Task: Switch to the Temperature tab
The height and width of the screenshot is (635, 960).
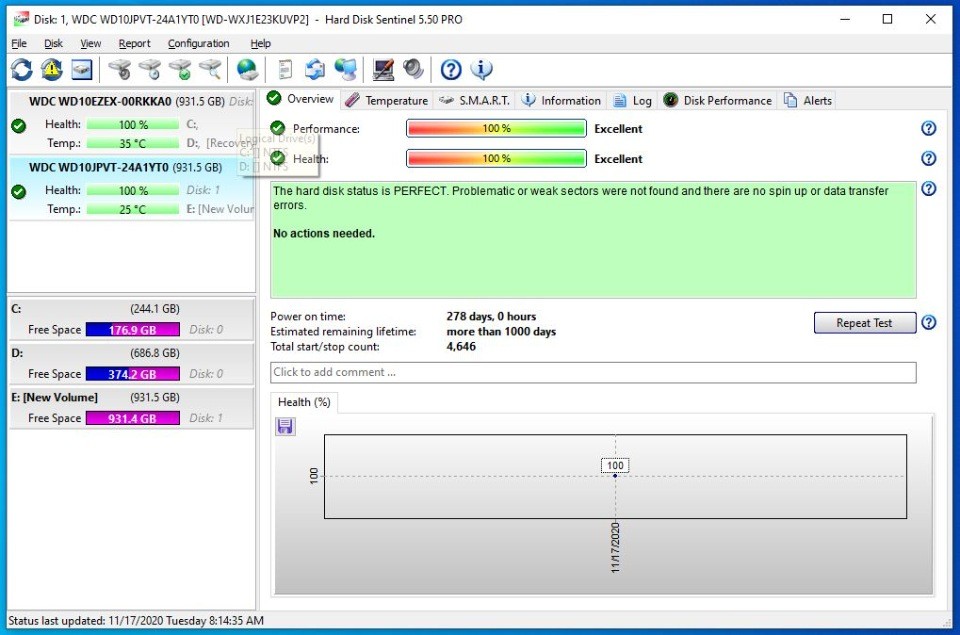Action: pyautogui.click(x=387, y=100)
